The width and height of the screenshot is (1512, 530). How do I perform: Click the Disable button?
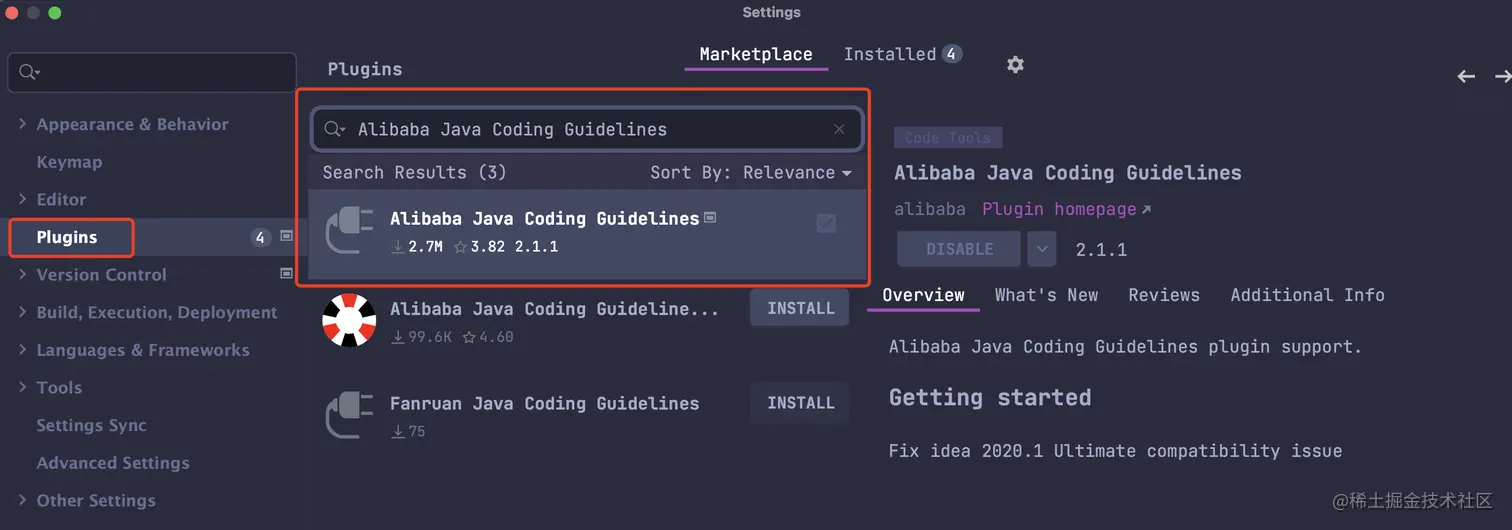click(959, 249)
